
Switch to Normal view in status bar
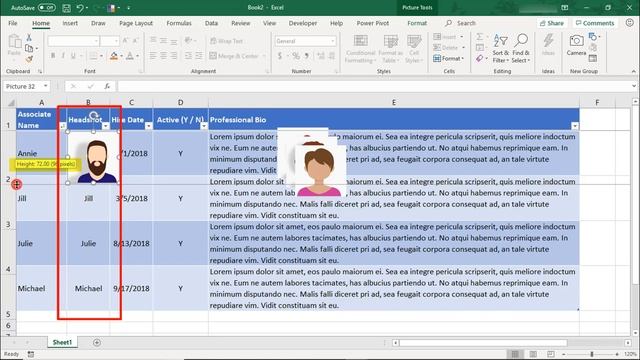tap(516, 354)
